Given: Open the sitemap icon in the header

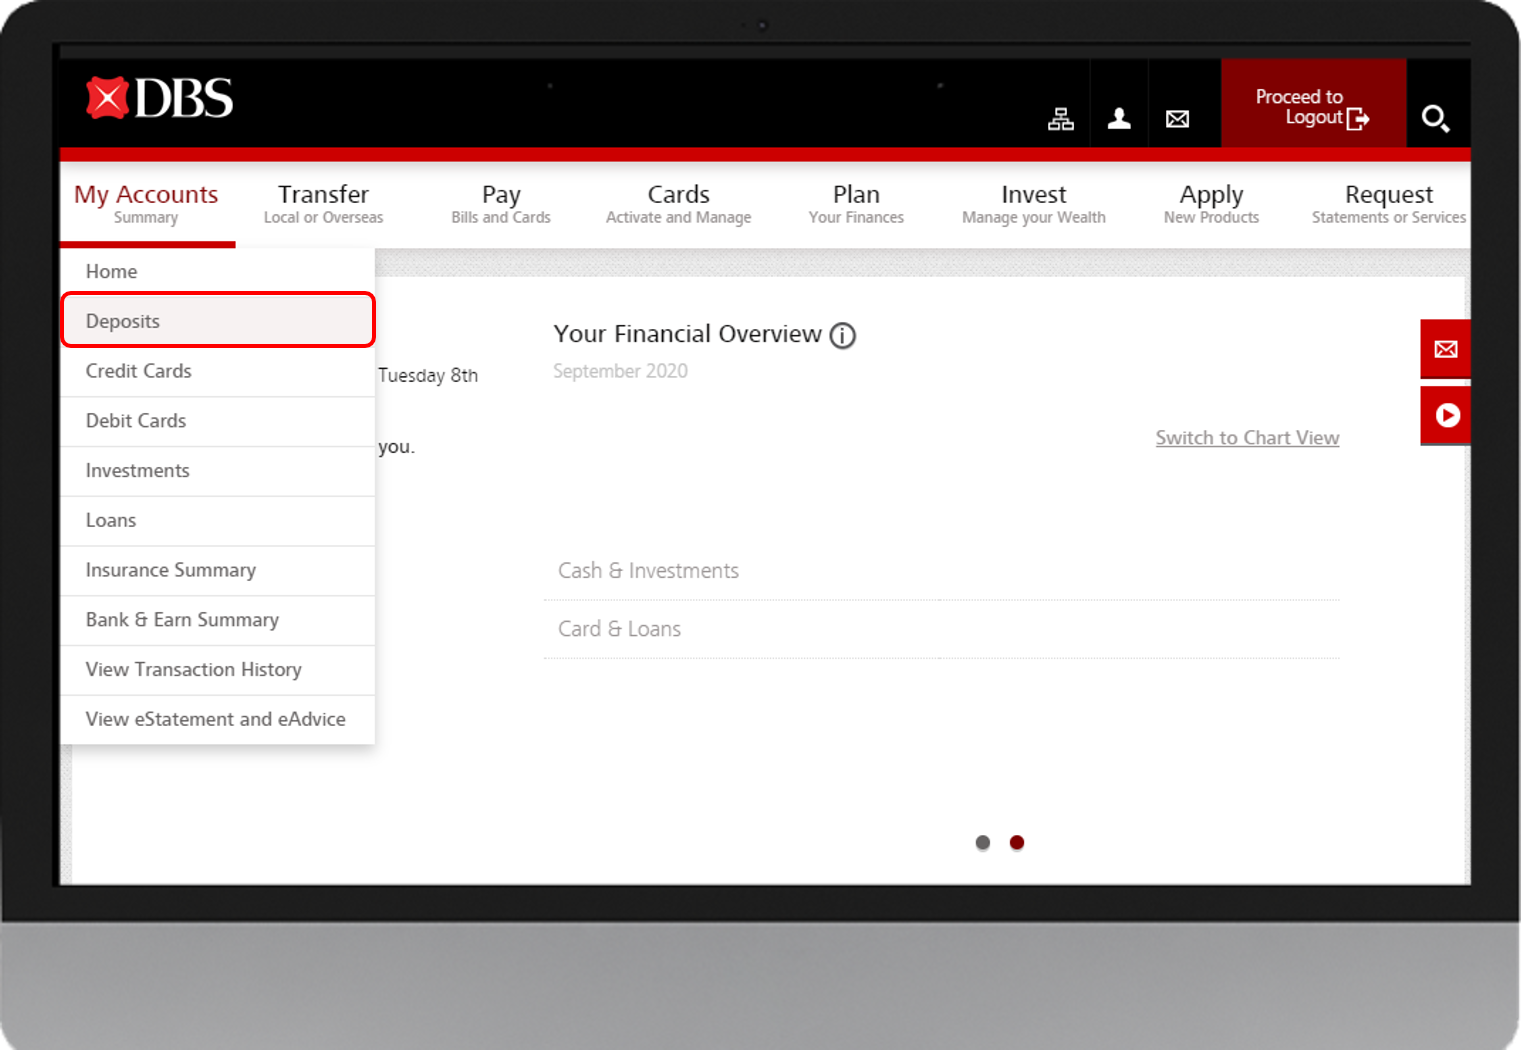Looking at the screenshot, I should [1060, 118].
